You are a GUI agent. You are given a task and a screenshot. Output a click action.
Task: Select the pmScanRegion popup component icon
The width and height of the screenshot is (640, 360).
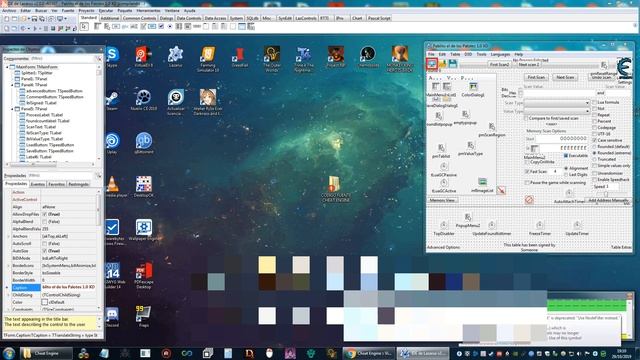pos(492,126)
